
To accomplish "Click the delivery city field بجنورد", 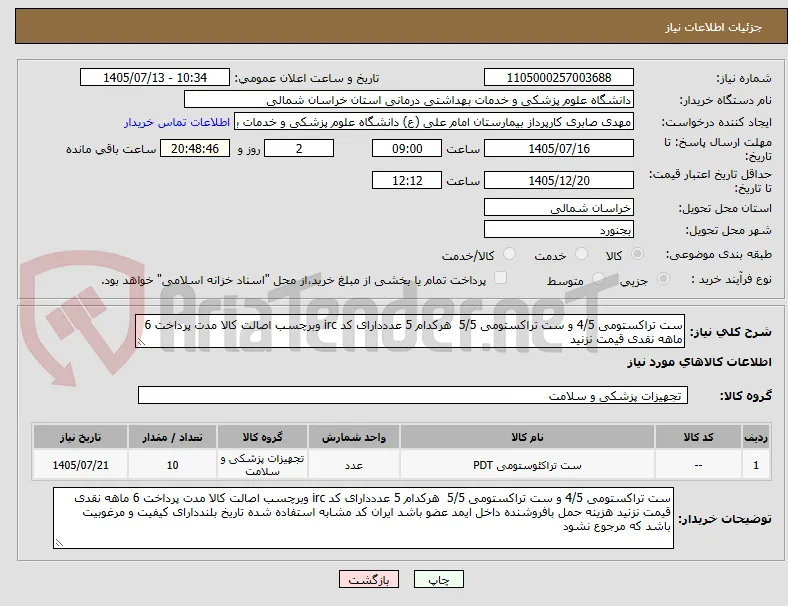I will tap(558, 230).
